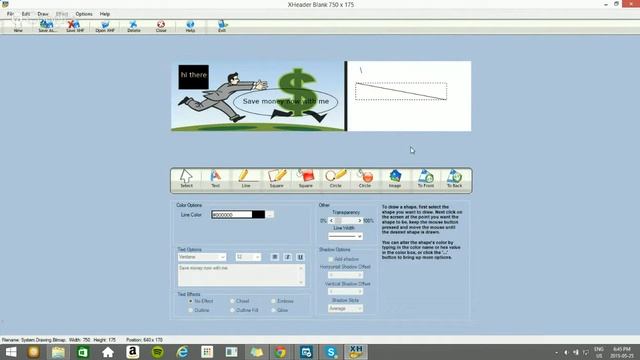Choose the outline Square tool with pencil
Viewport: 640px width, 360px height.
coord(276,179)
